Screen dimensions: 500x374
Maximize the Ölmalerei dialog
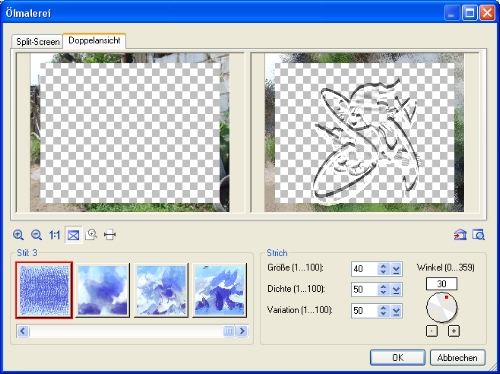tap(469, 13)
